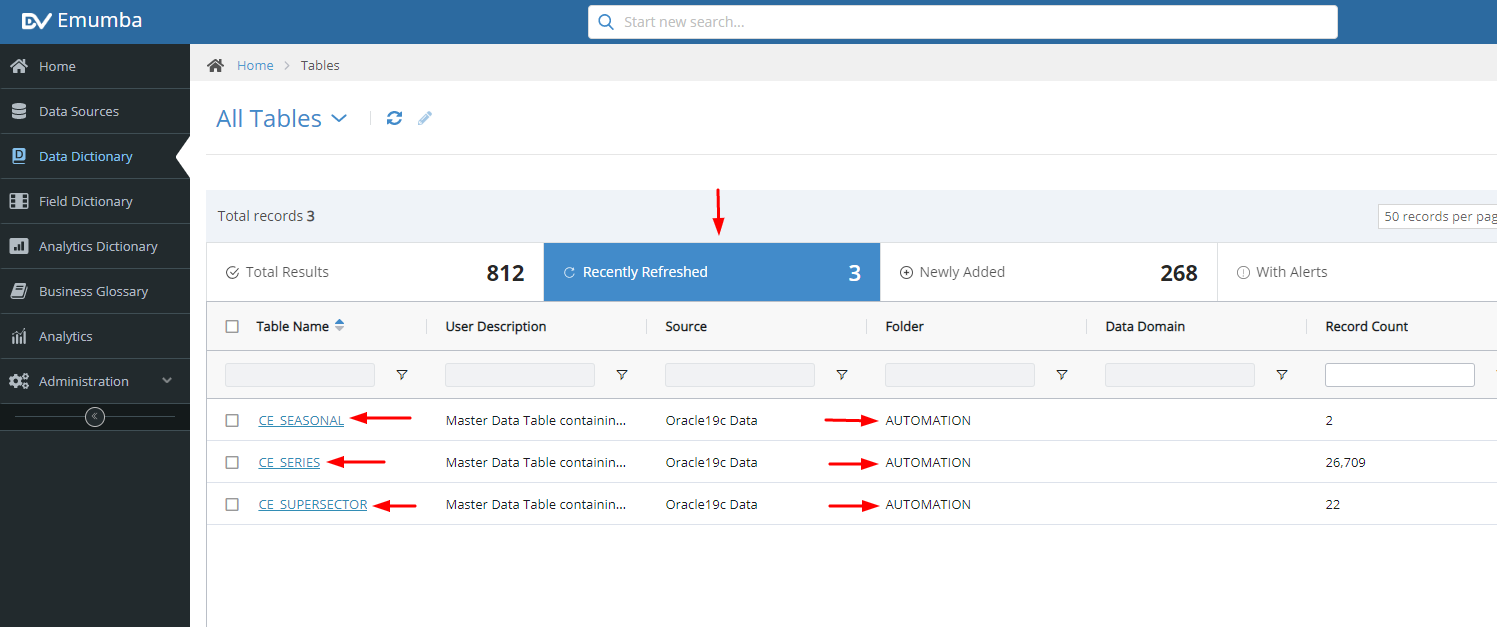Click the Start new search field

coord(962,22)
